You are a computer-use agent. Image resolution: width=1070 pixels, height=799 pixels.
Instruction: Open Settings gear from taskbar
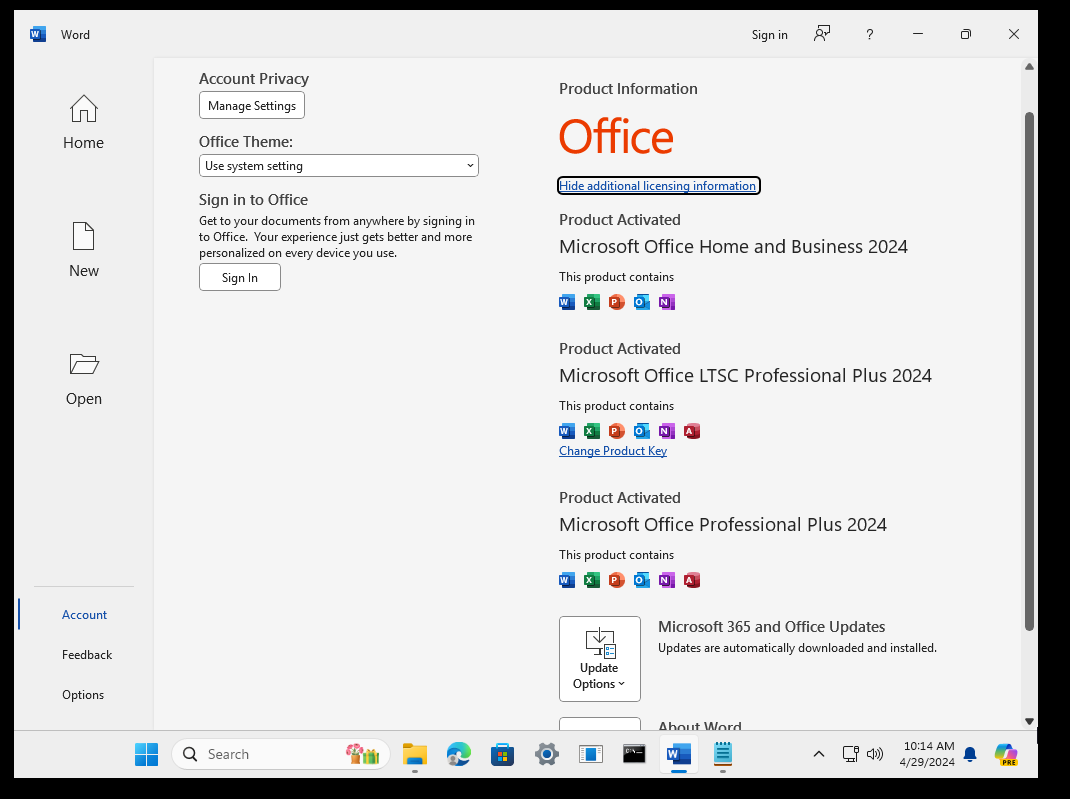[547, 754]
